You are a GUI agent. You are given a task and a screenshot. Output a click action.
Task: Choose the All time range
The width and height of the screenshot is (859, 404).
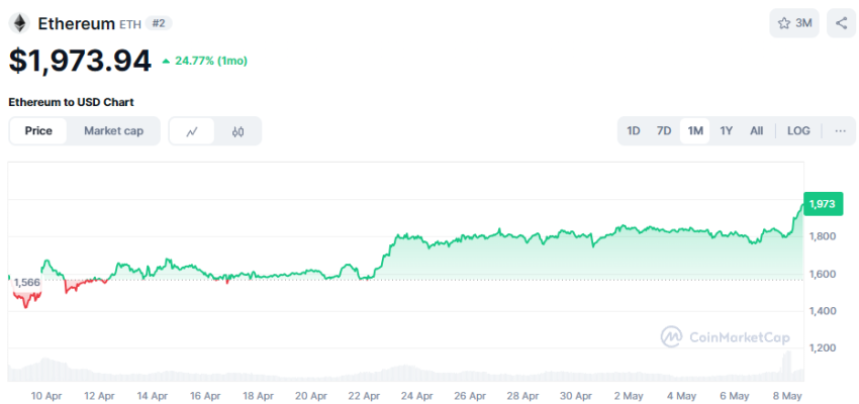click(x=757, y=131)
